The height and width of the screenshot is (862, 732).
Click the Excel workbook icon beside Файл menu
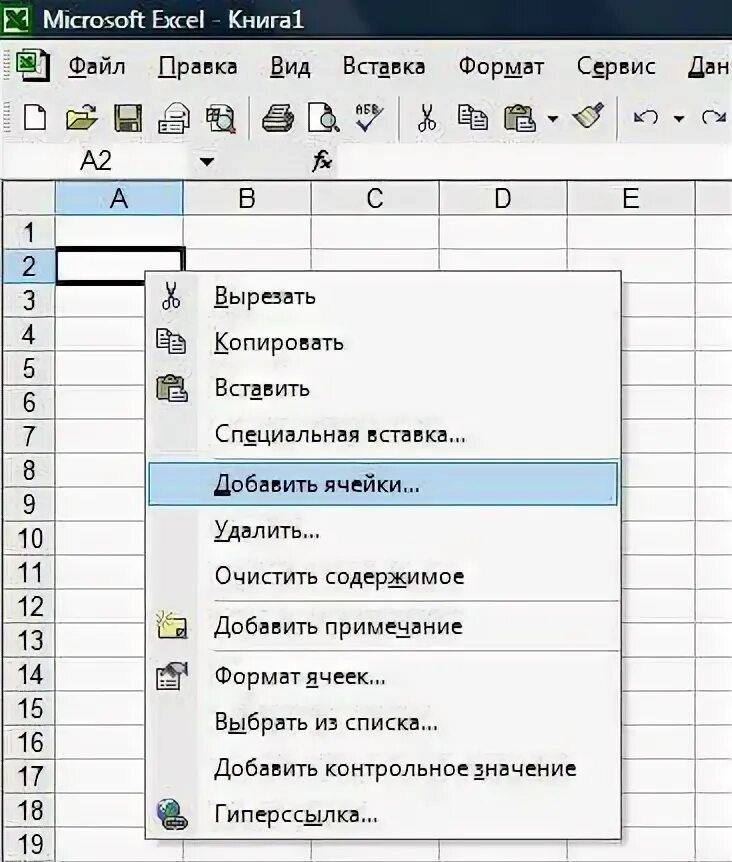pos(33,65)
